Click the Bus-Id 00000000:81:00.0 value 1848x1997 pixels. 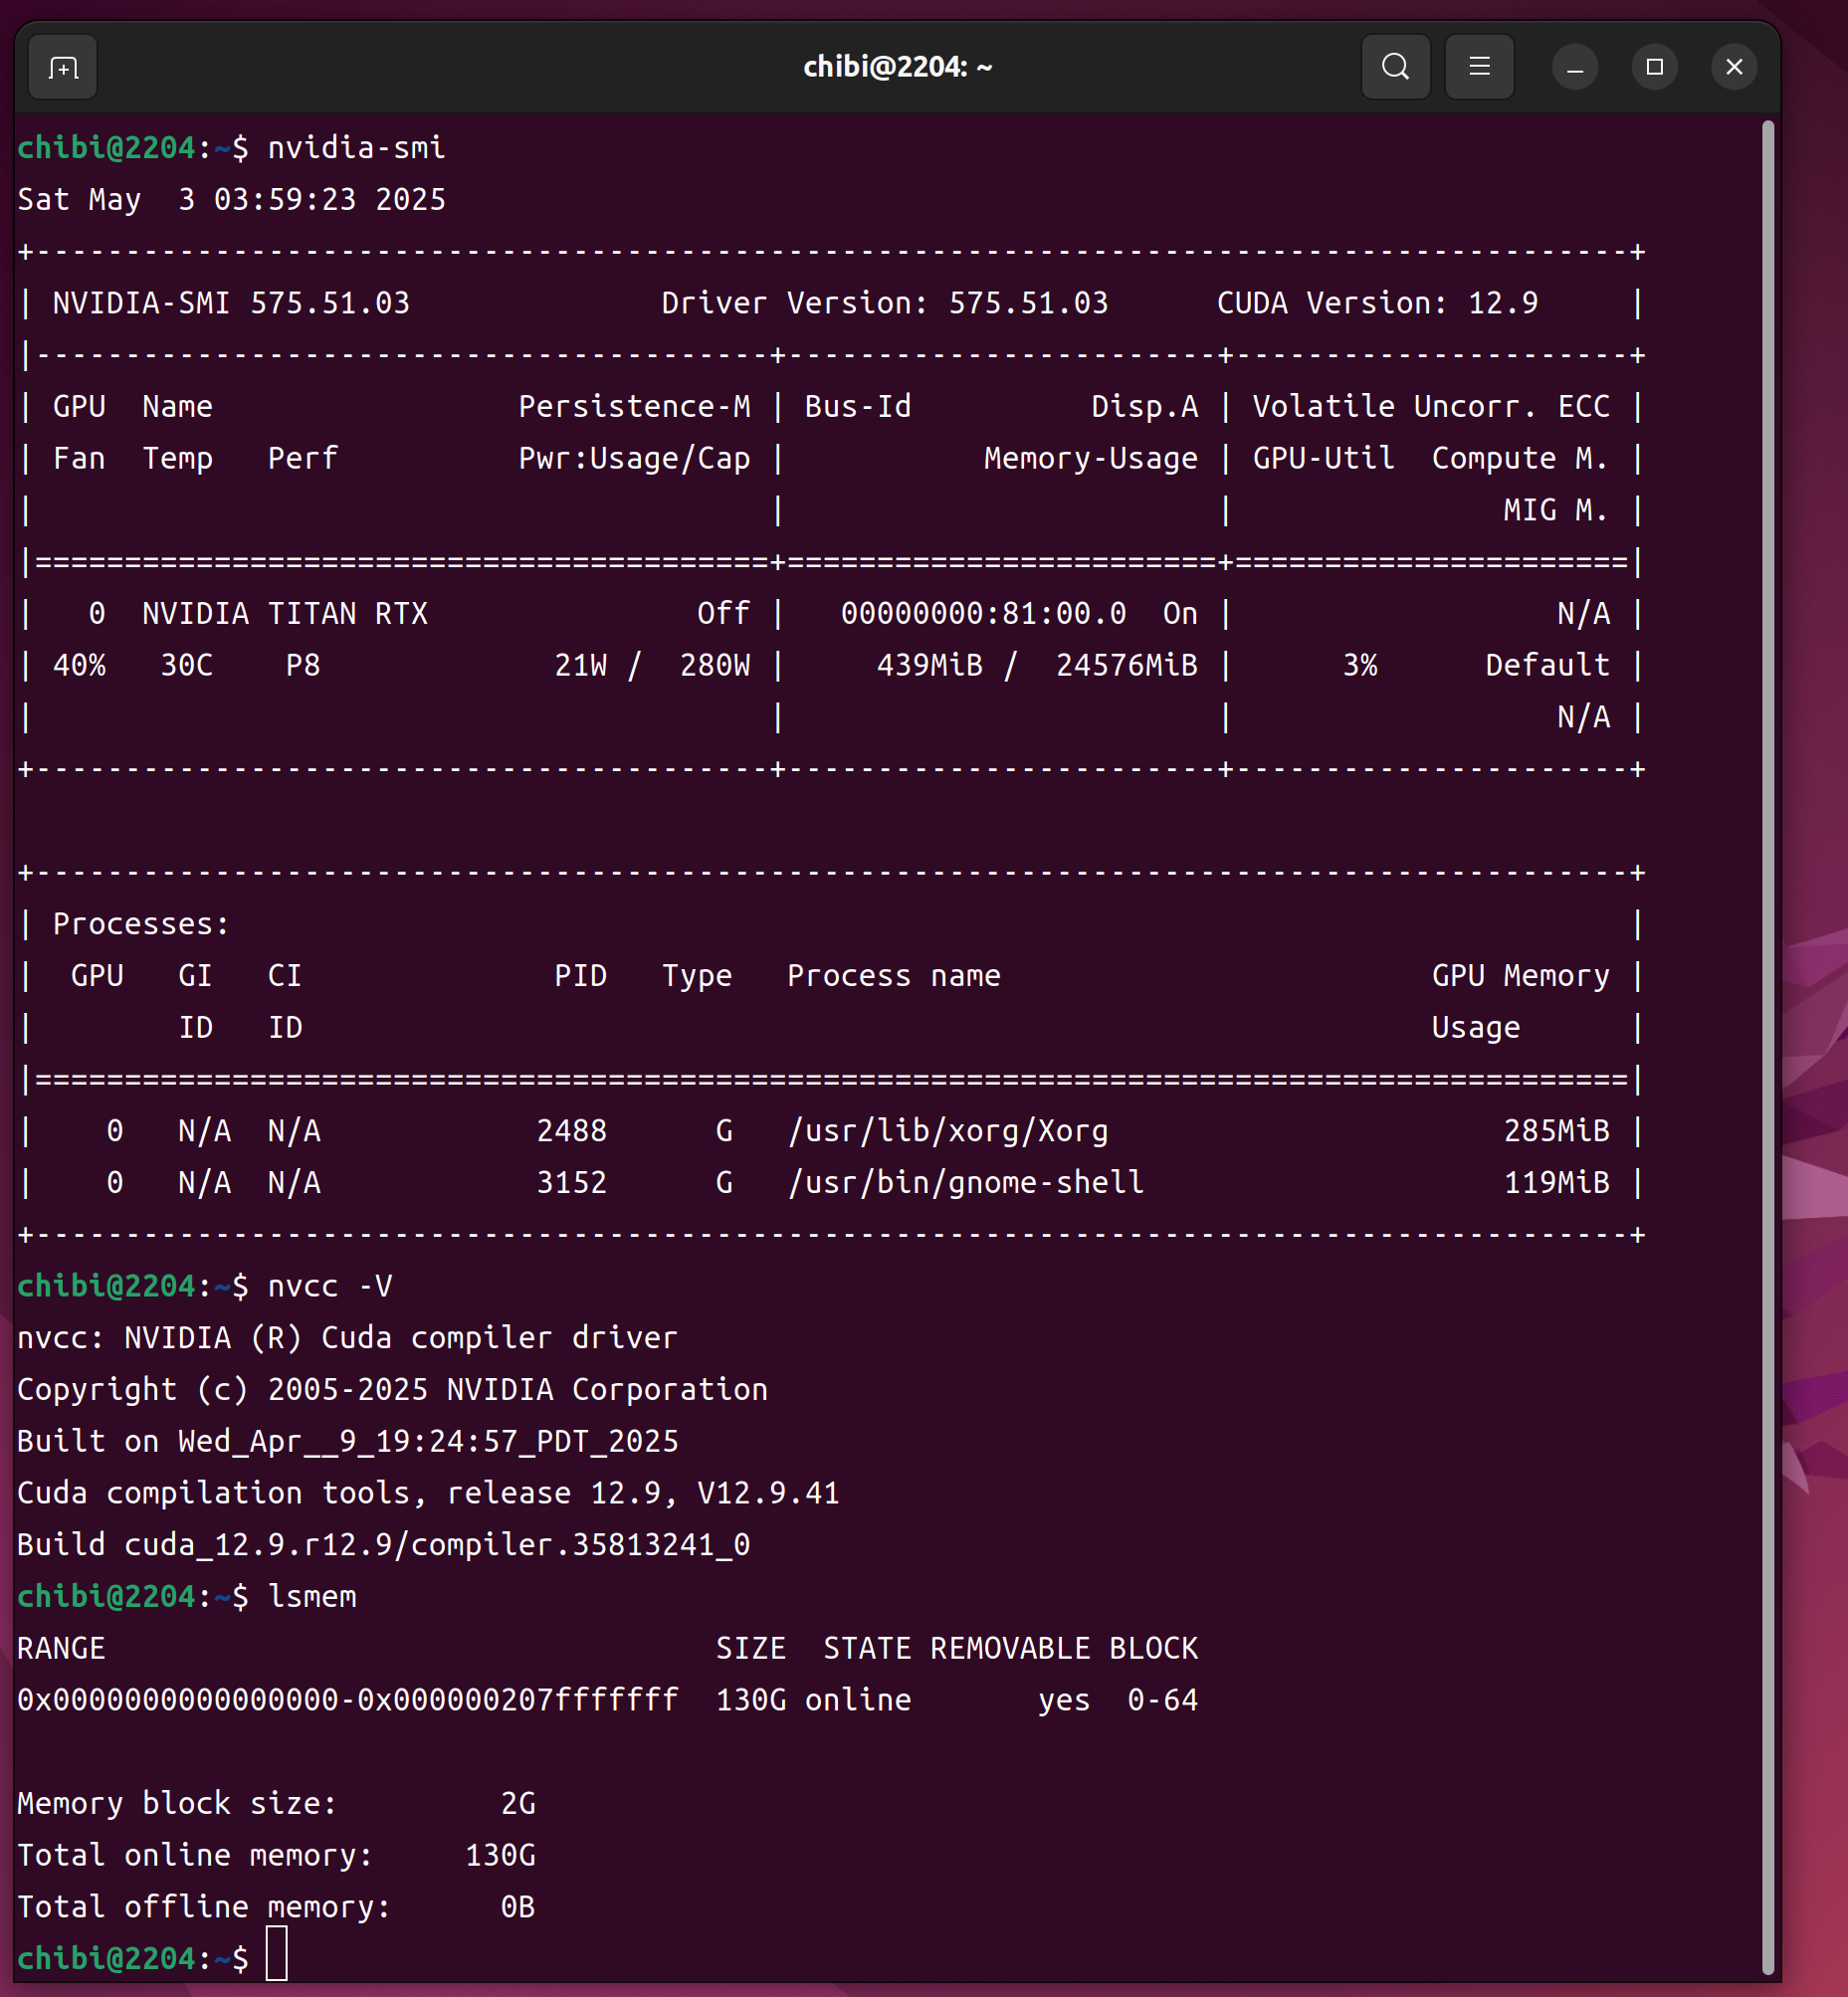983,613
